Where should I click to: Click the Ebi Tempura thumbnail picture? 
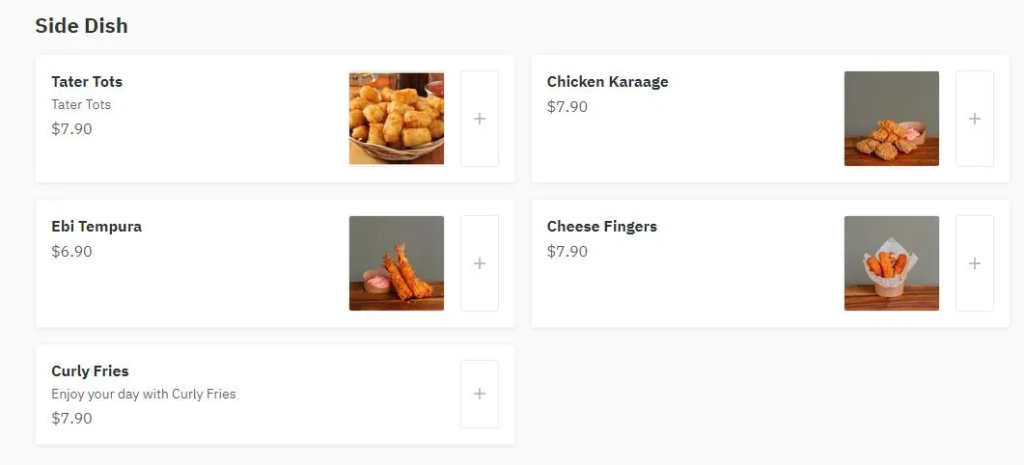click(x=396, y=263)
